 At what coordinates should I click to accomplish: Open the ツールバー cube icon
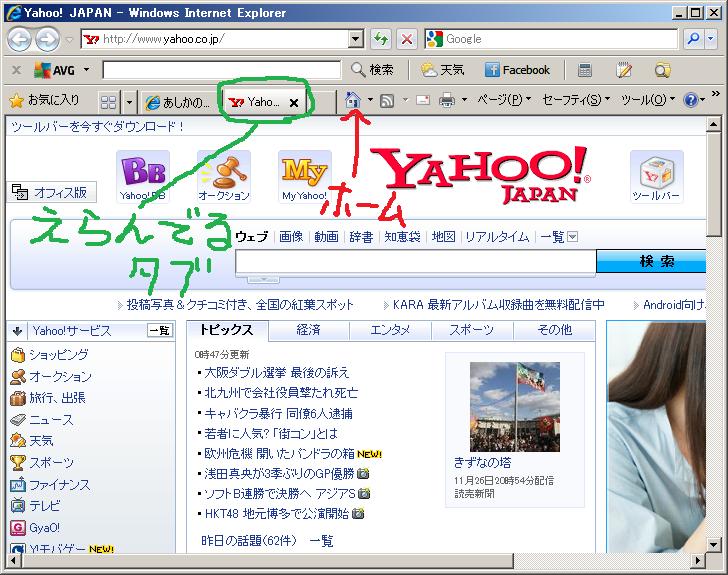(656, 176)
